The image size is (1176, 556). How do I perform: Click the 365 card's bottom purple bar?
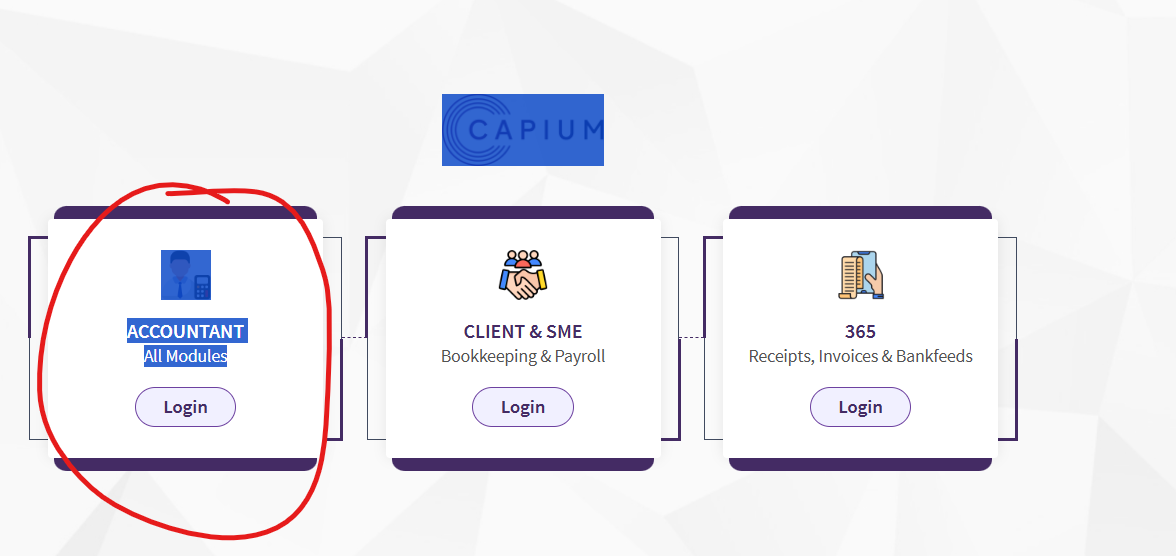coord(860,464)
